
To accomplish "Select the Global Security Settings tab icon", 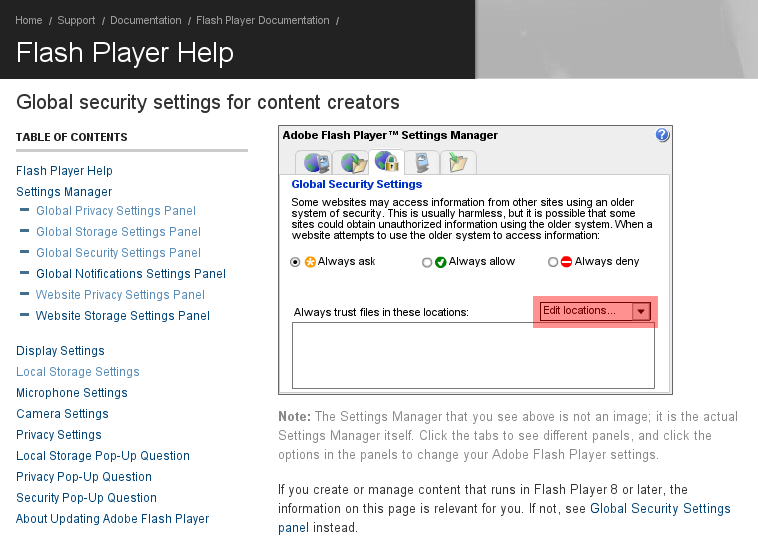I will pyautogui.click(x=386, y=161).
